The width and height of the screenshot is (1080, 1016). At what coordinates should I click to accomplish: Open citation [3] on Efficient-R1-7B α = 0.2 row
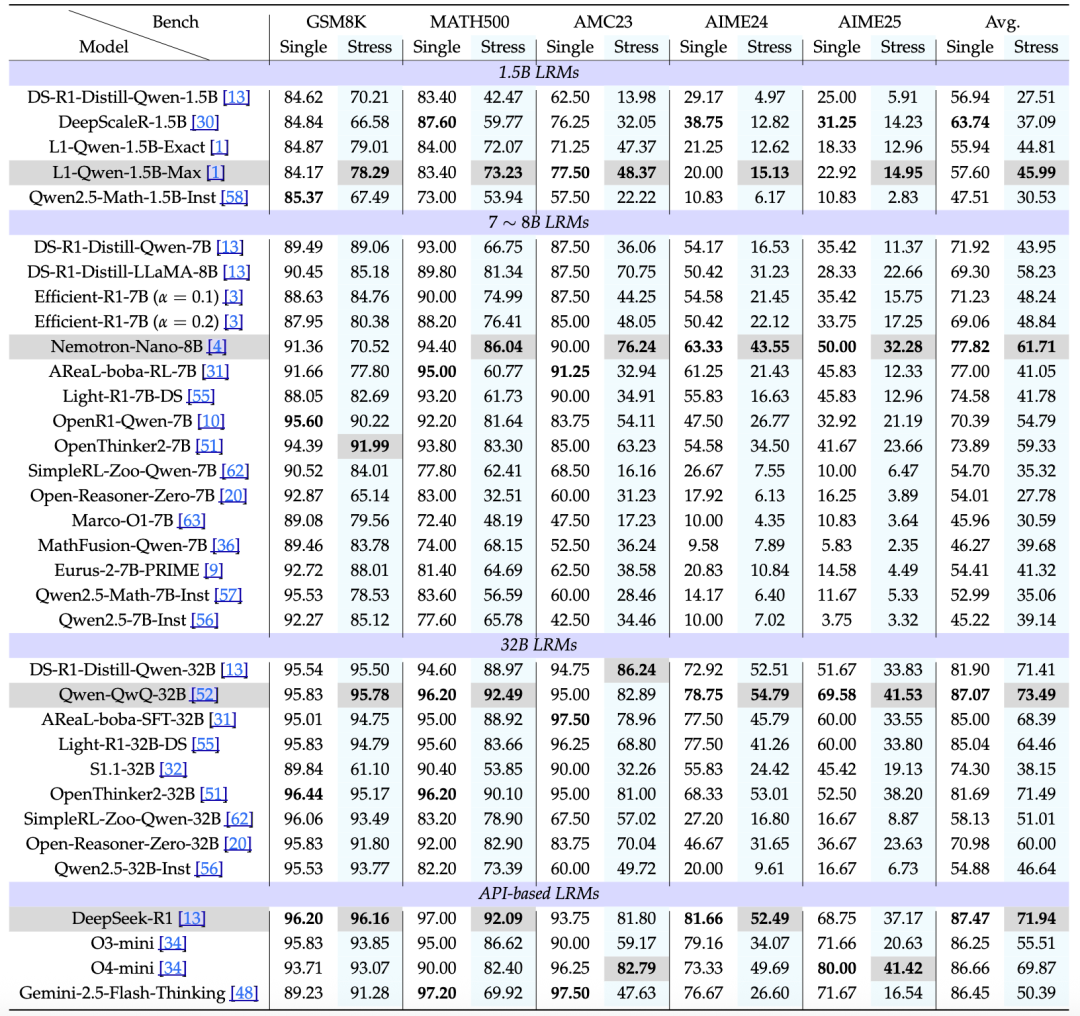[x=233, y=322]
